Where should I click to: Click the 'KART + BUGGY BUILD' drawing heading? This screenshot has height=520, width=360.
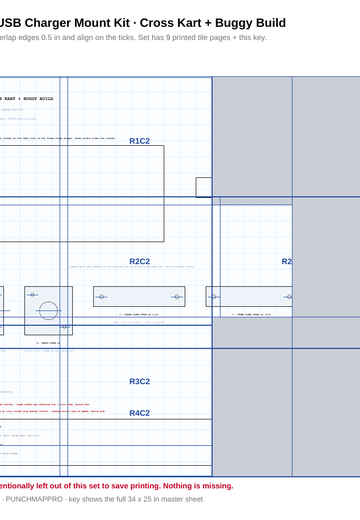(x=27, y=99)
